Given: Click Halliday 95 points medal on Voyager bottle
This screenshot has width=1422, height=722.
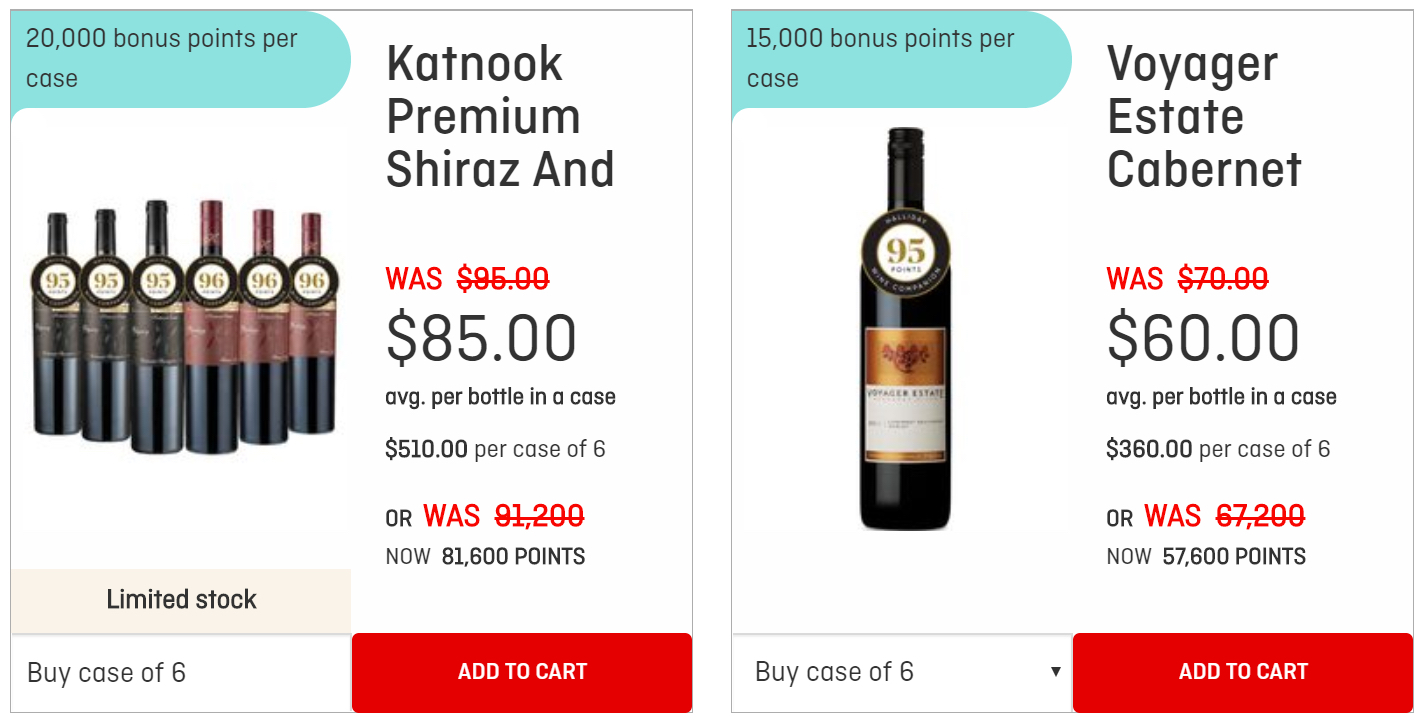Looking at the screenshot, I should [x=905, y=253].
